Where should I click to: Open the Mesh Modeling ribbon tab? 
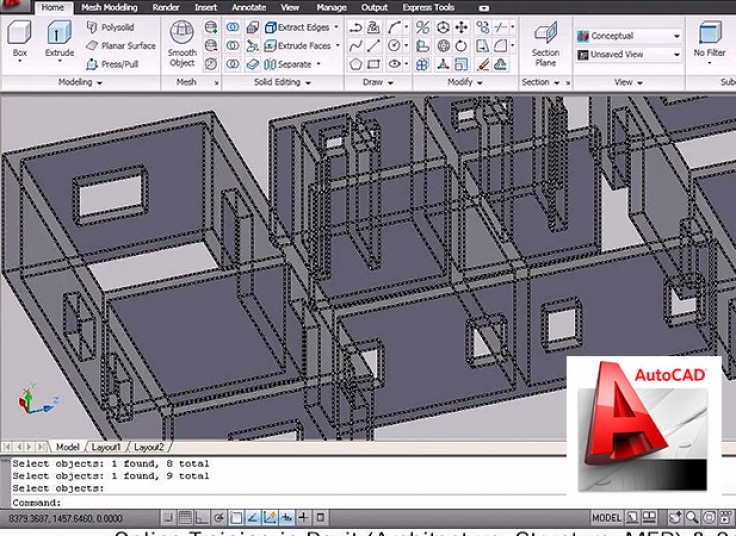click(x=109, y=7)
